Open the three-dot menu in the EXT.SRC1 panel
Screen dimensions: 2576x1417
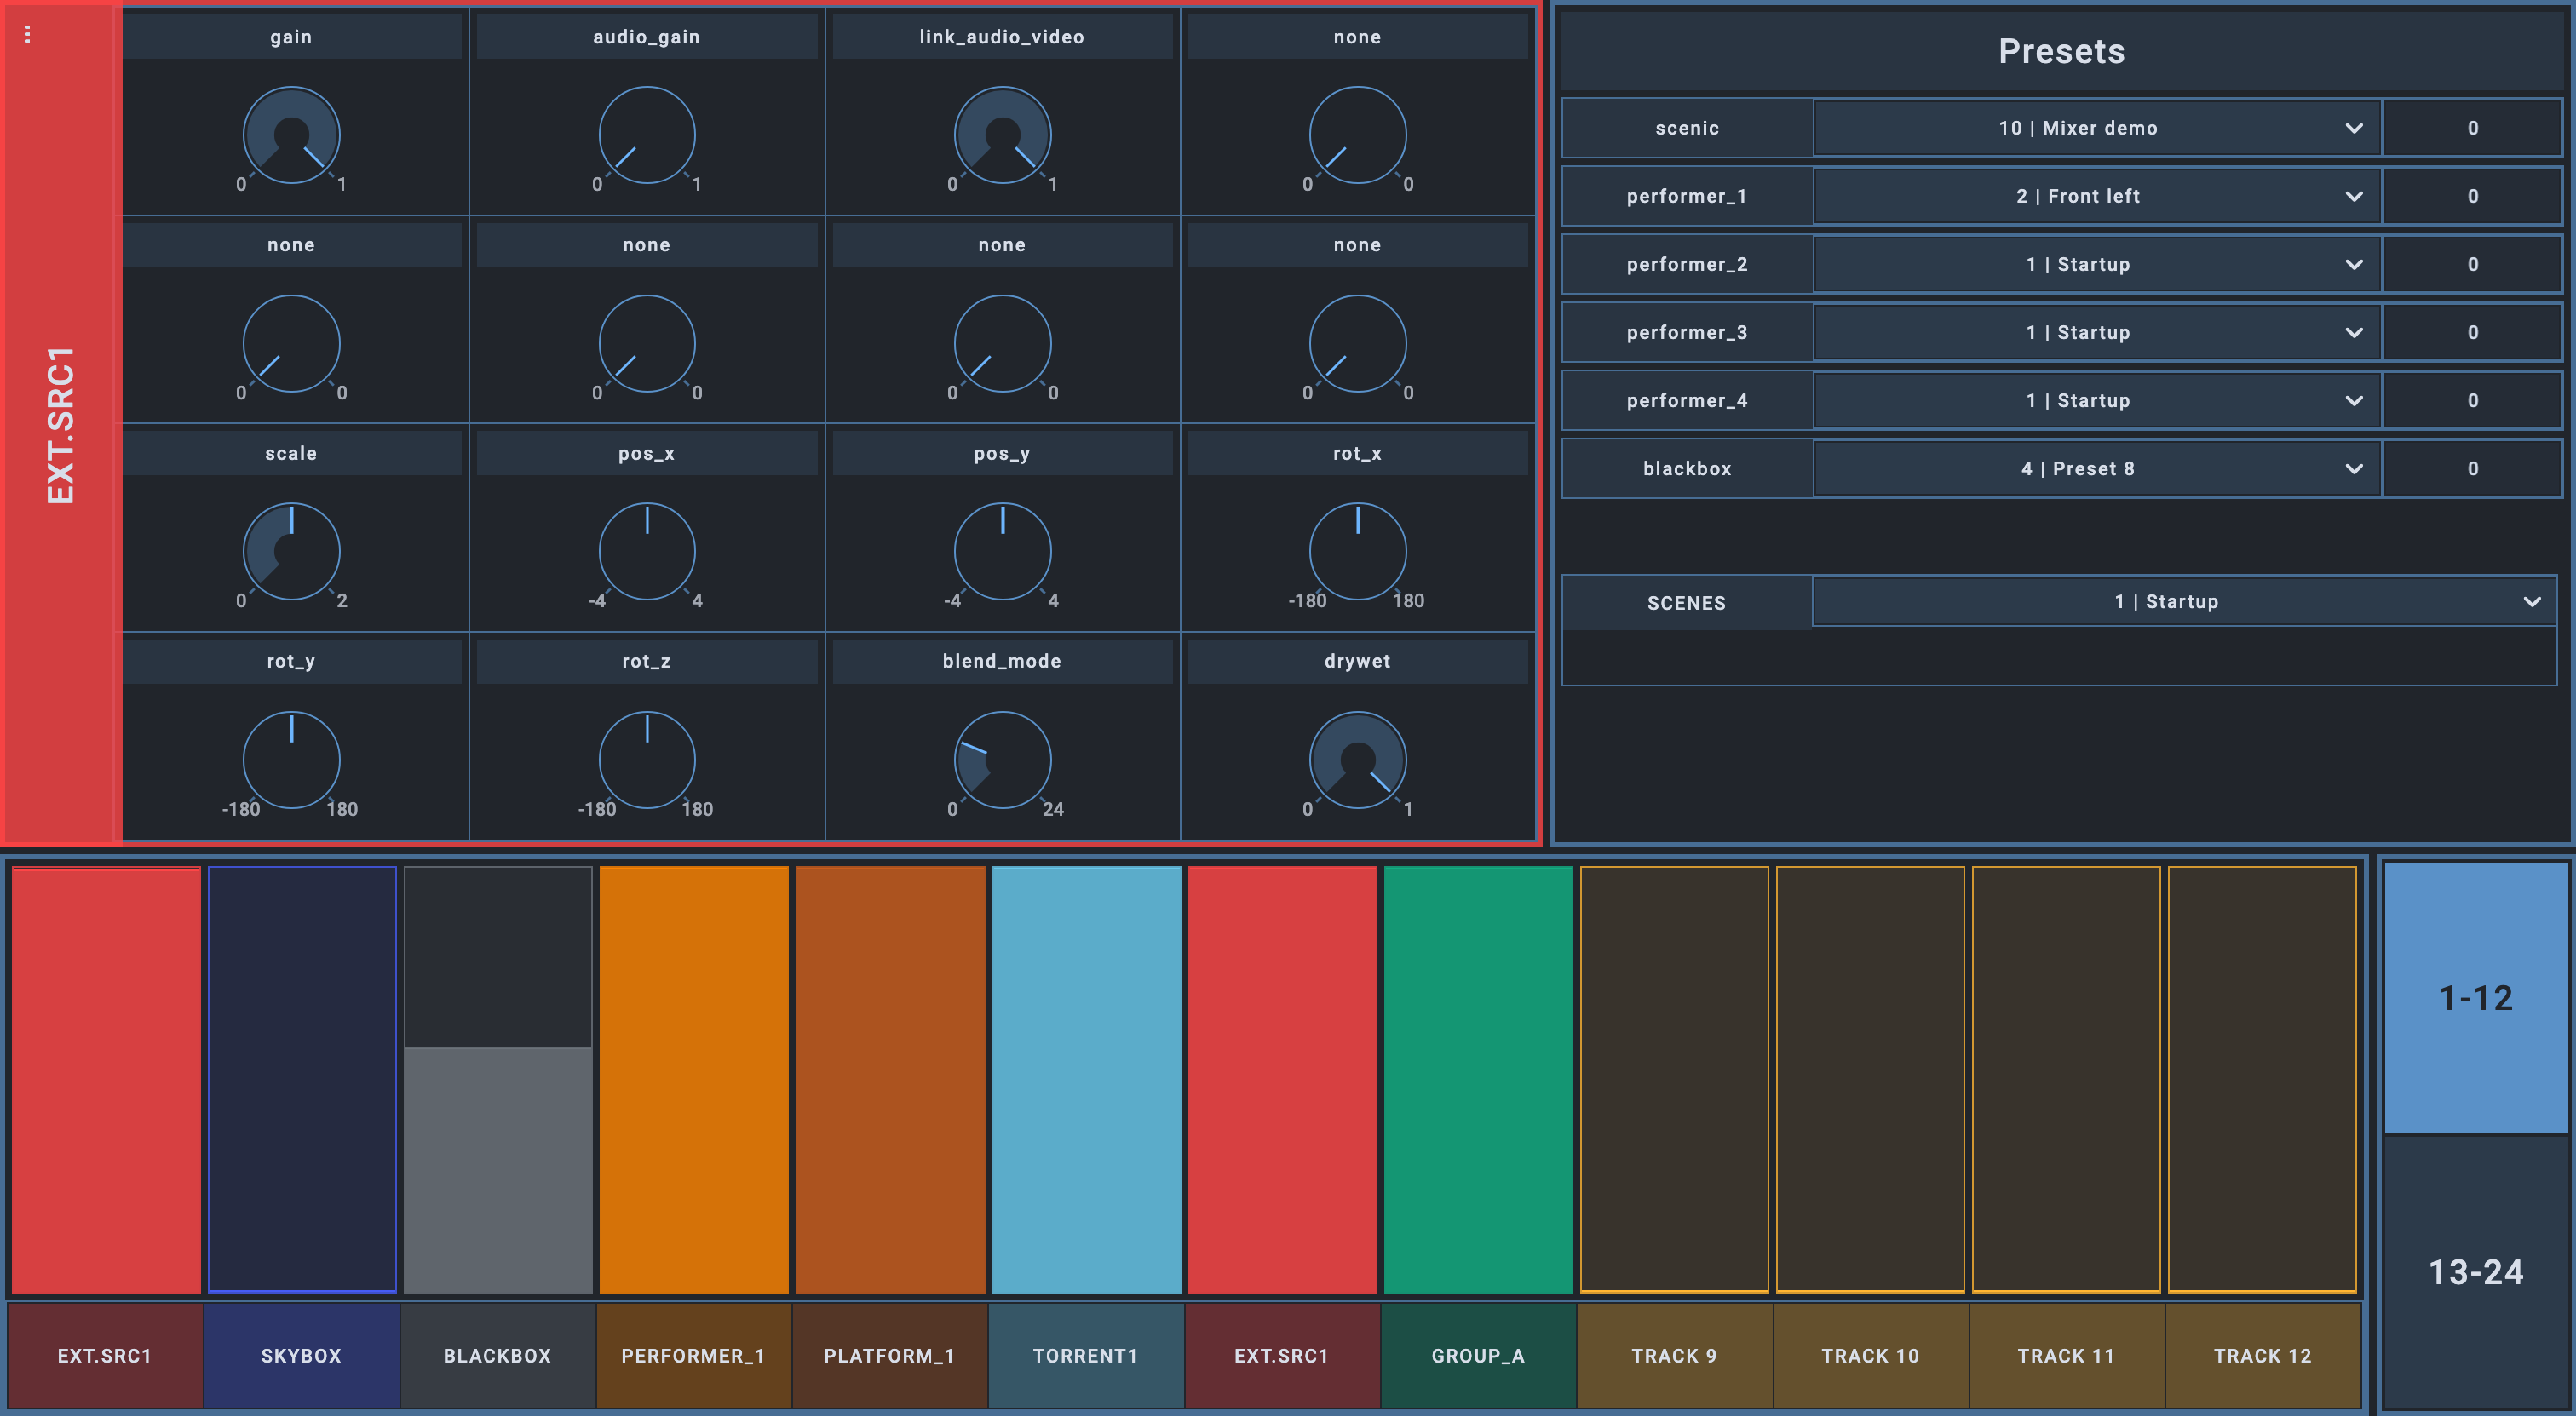pos(27,35)
